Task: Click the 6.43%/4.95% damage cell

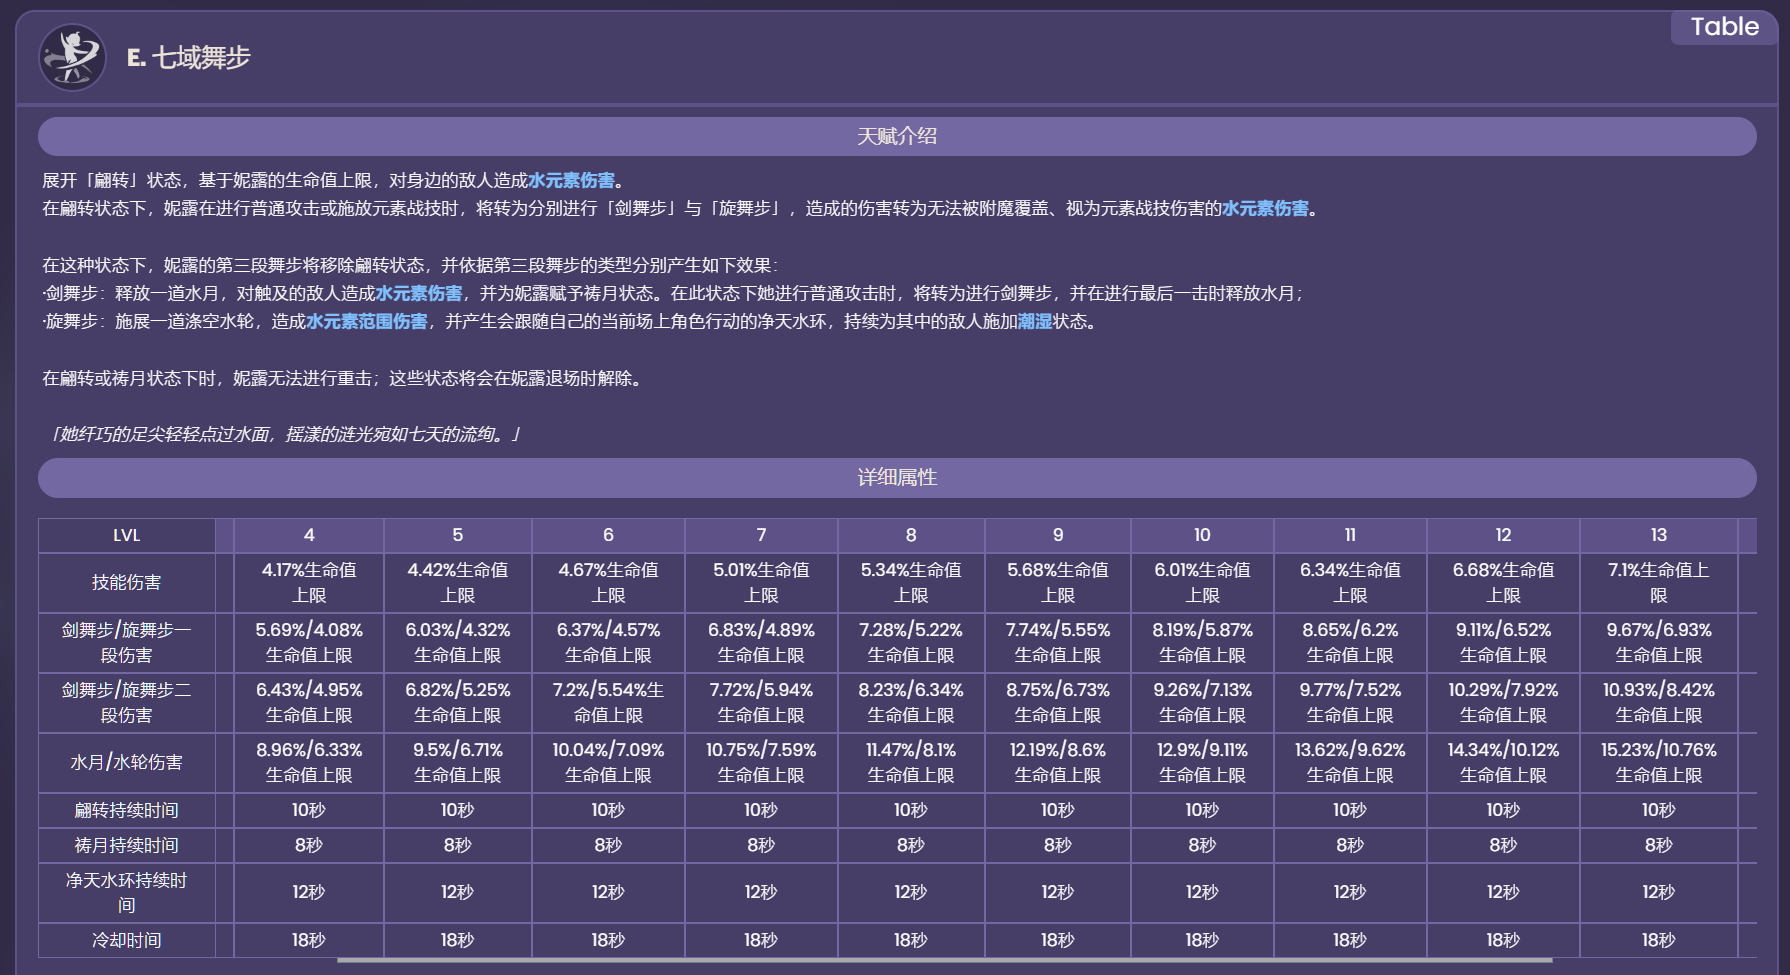Action: coord(309,703)
